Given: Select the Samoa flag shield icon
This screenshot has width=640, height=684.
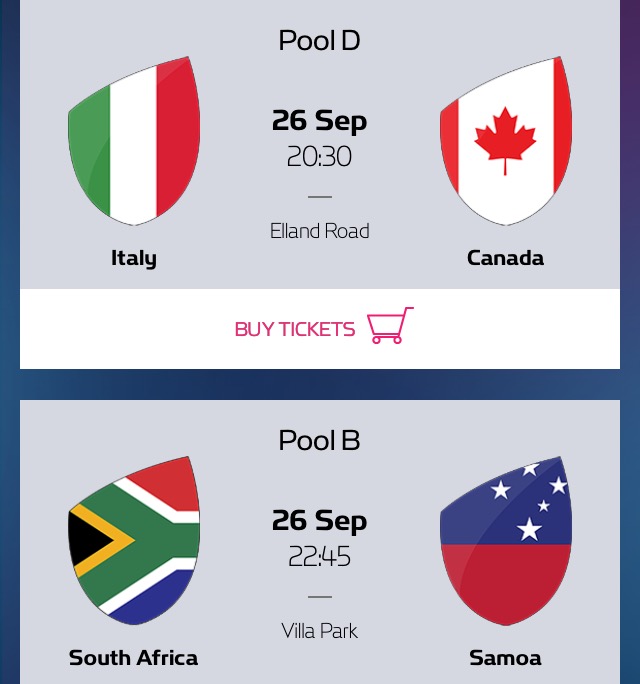Looking at the screenshot, I should tap(506, 540).
